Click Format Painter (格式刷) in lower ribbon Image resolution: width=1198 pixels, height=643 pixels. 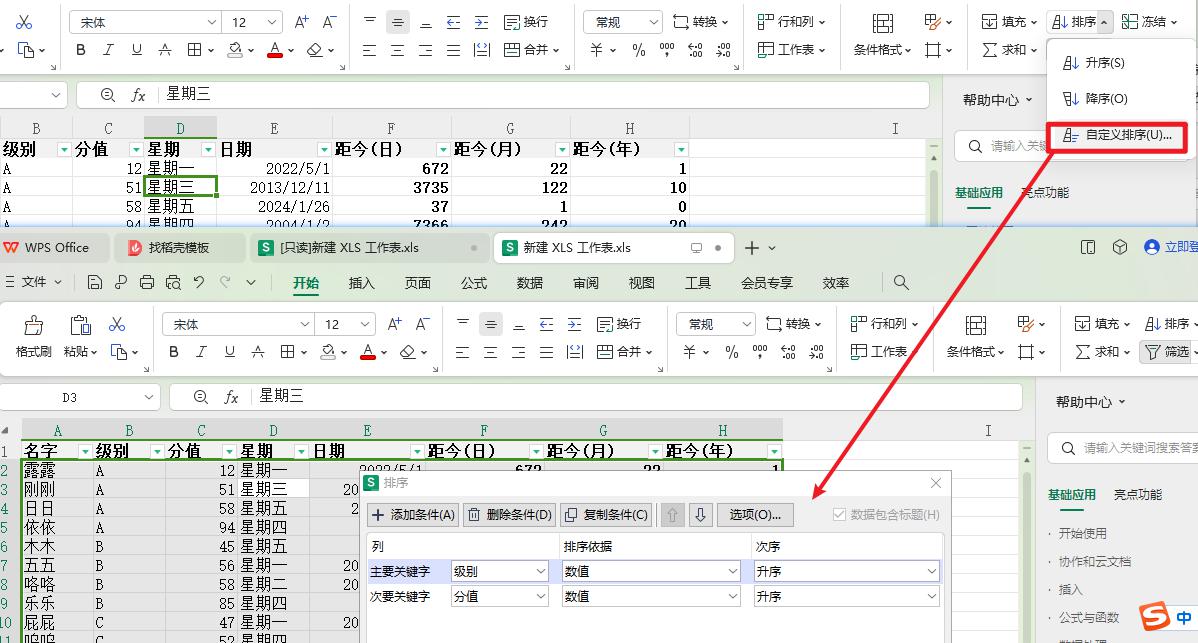click(x=33, y=336)
